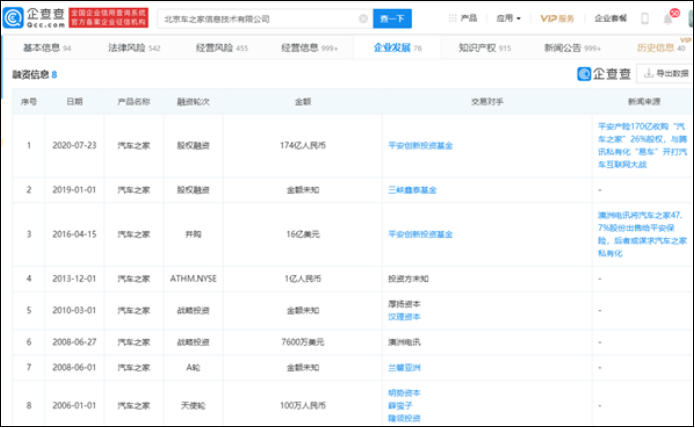This screenshot has width=695, height=428.
Task: Open VIP服务 in the header
Action: pos(557,18)
